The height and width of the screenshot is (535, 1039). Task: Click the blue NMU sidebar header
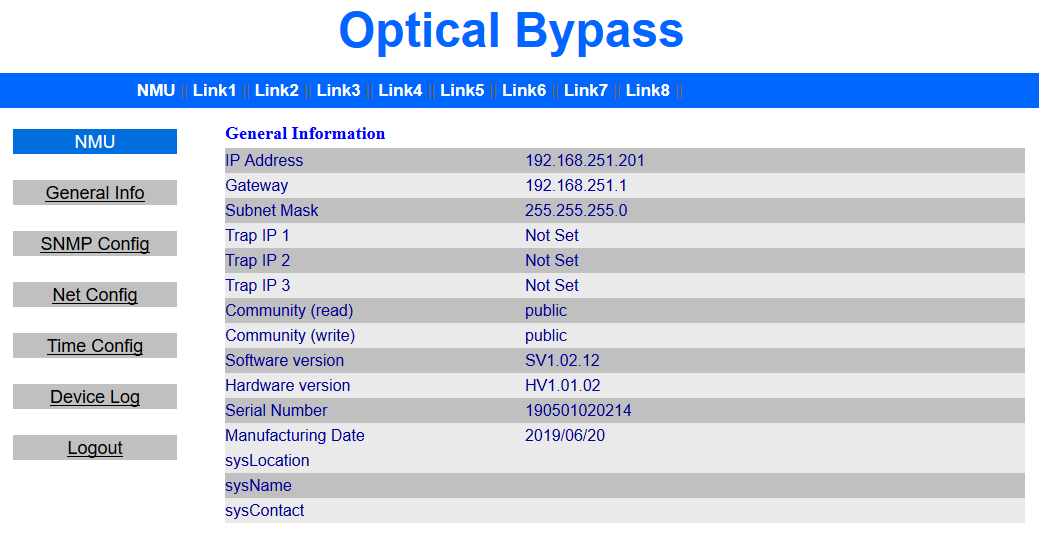point(95,142)
